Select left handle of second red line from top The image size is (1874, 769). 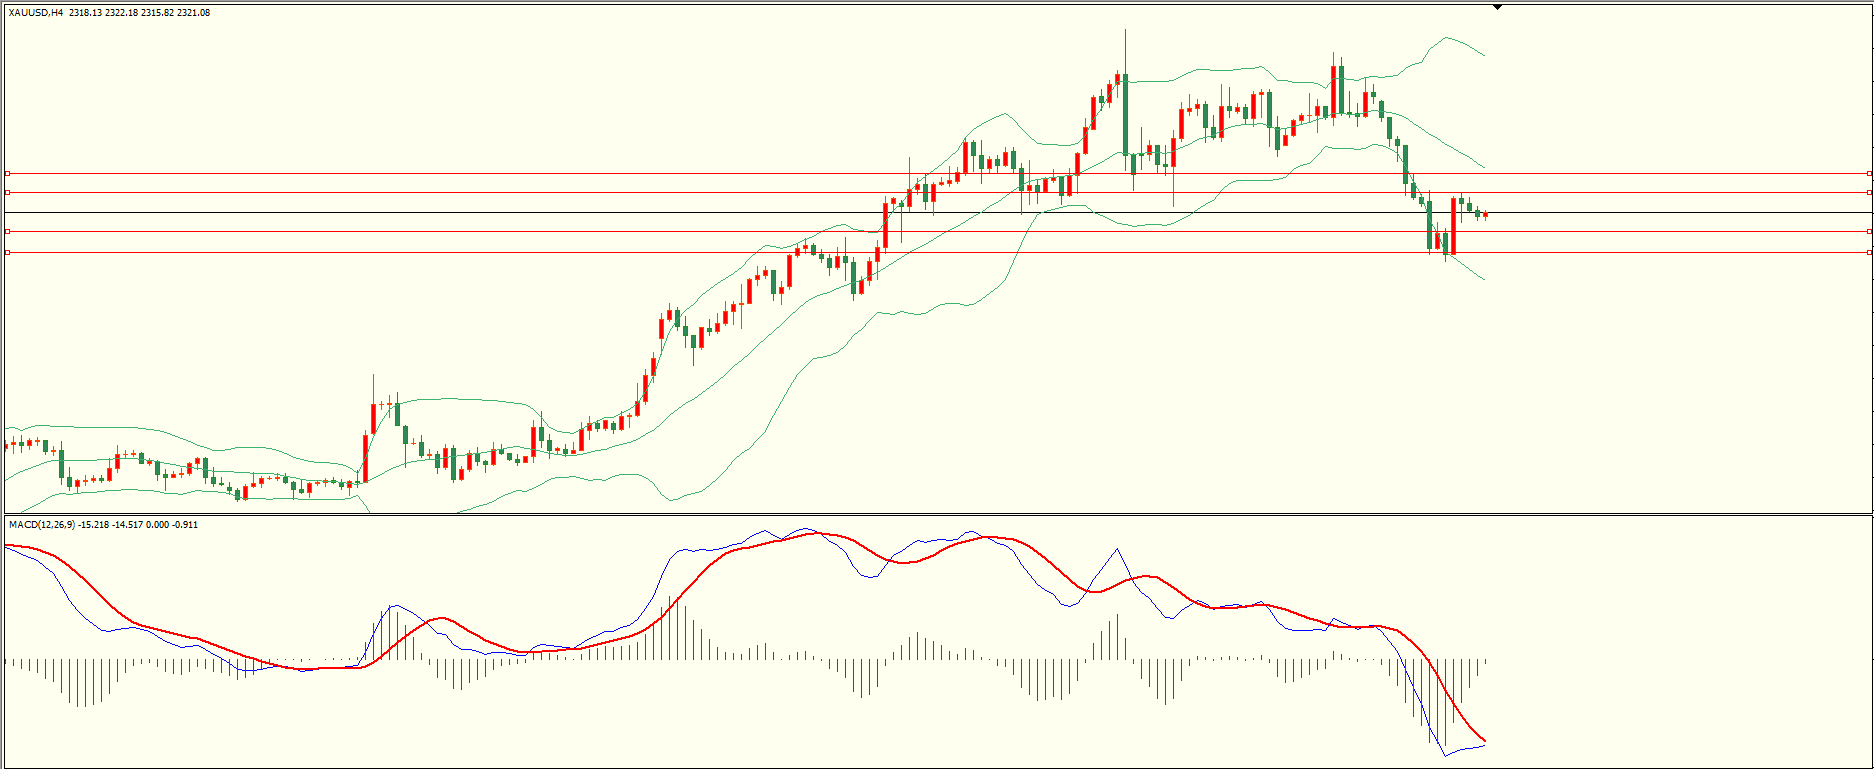(x=8, y=192)
